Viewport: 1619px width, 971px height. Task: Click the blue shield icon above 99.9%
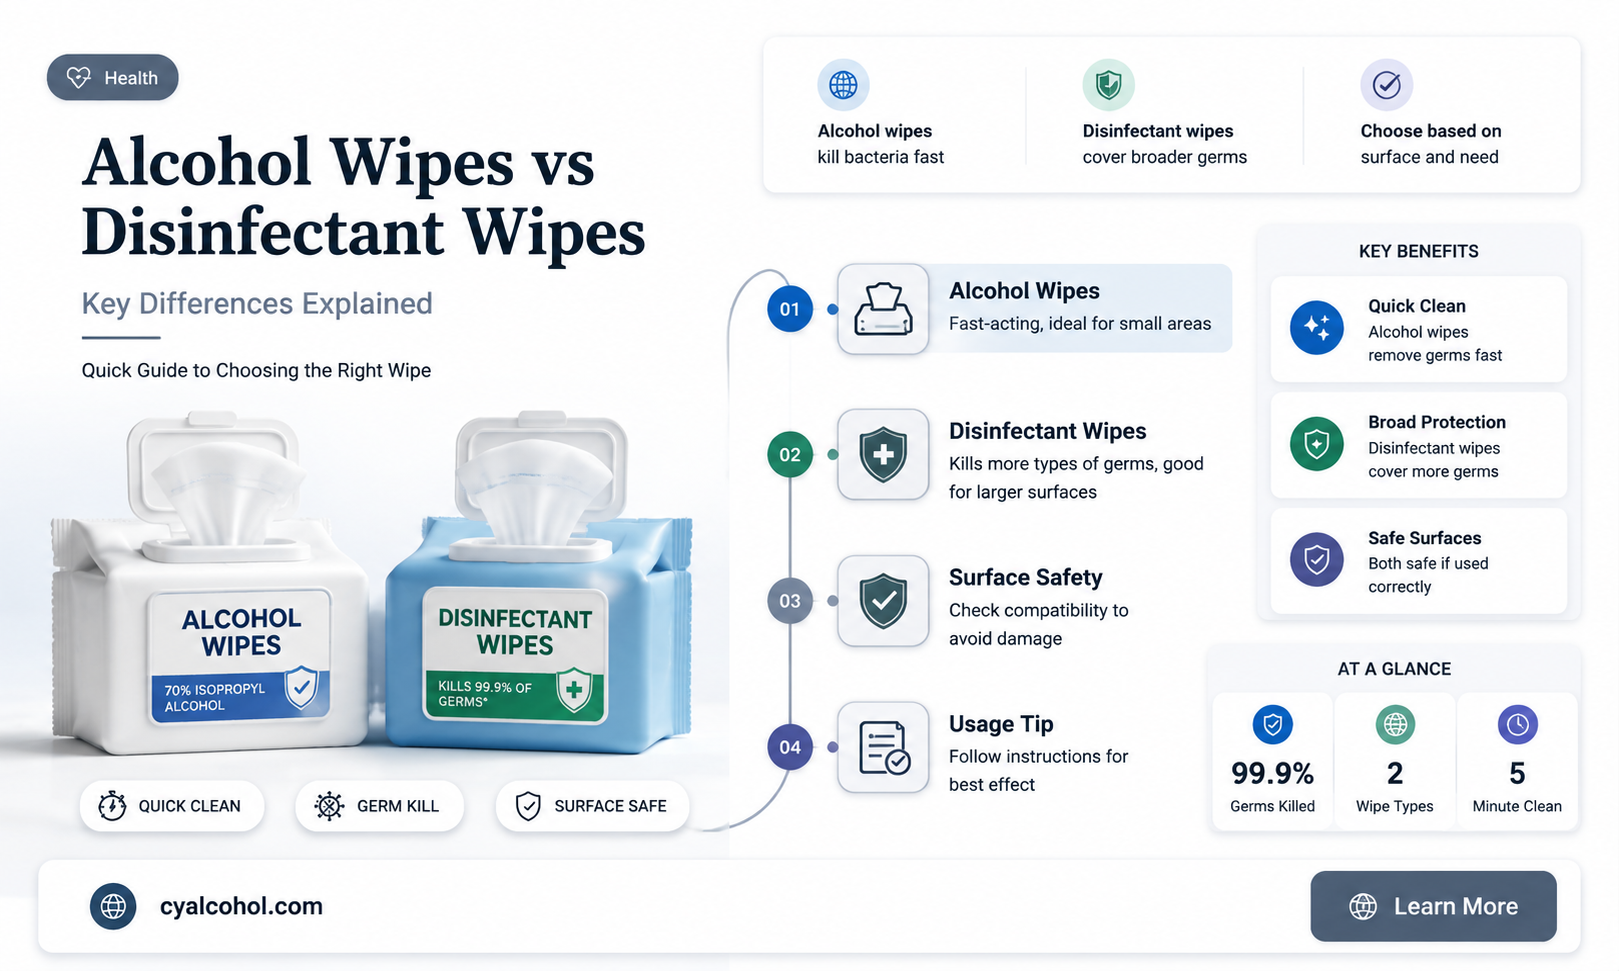click(1273, 724)
